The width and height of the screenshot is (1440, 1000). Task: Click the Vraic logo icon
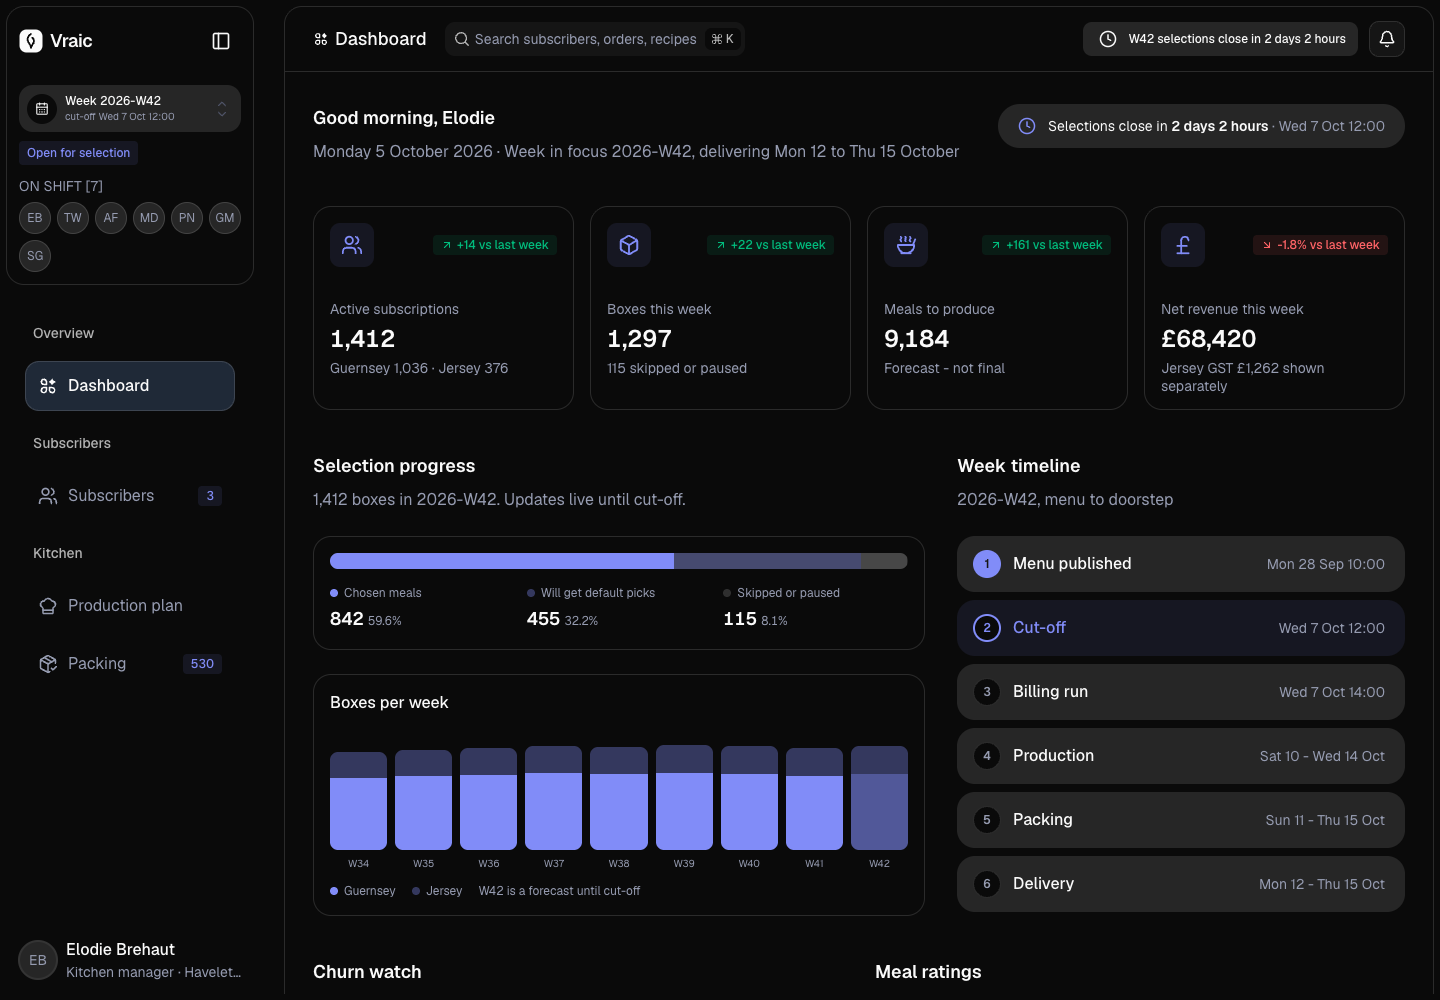pyautogui.click(x=31, y=41)
